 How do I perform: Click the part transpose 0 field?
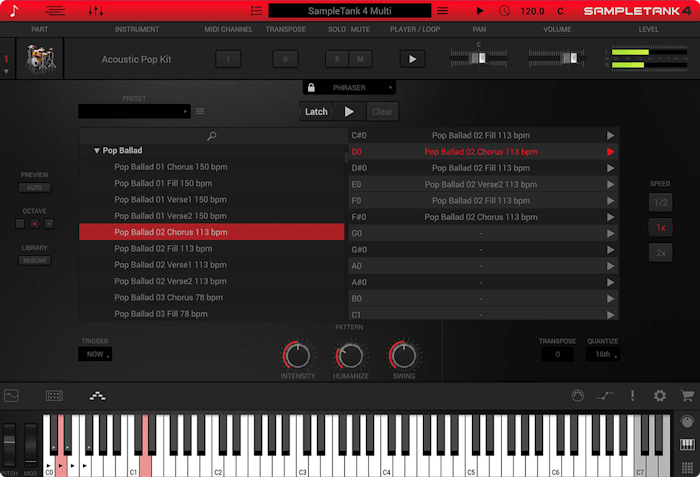tap(285, 59)
